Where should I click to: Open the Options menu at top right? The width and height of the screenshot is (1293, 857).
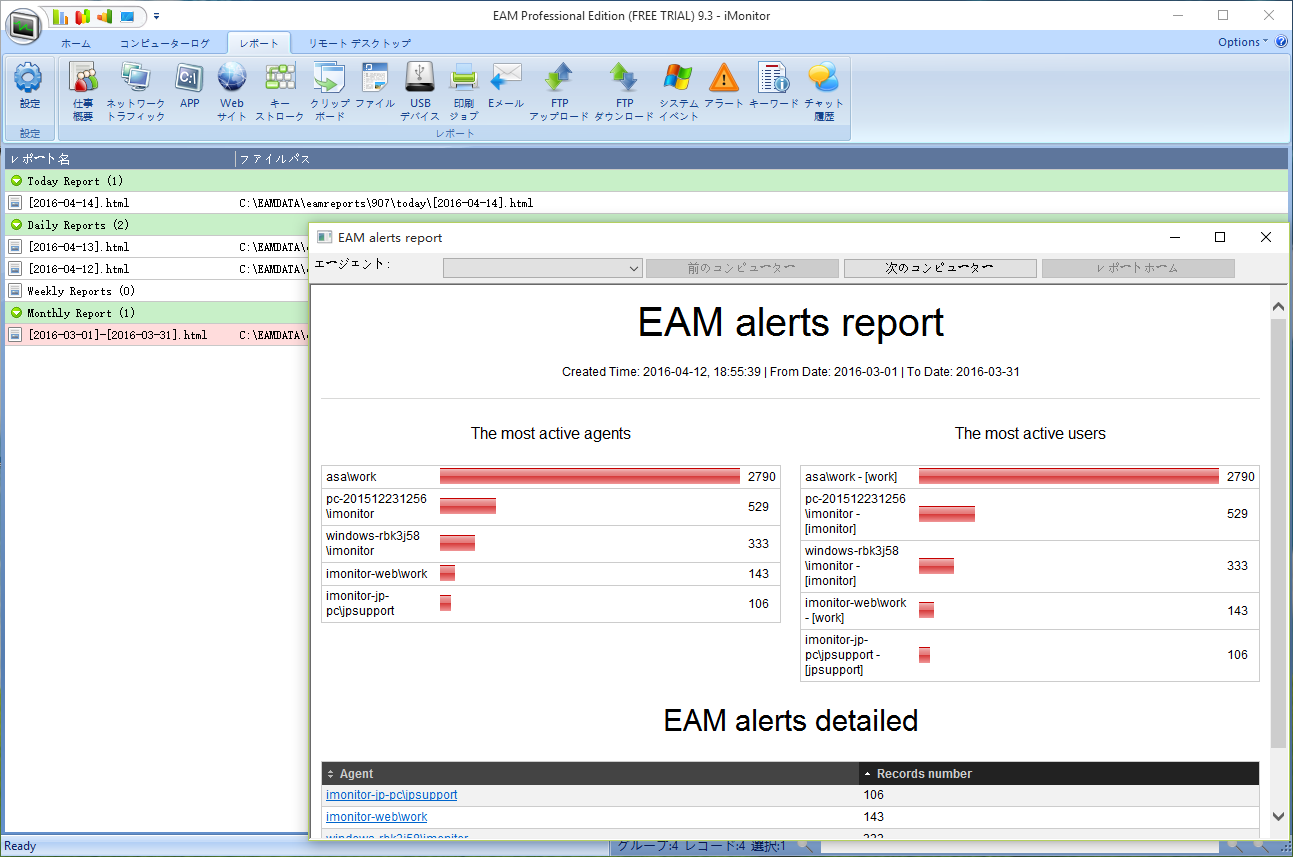[1242, 42]
